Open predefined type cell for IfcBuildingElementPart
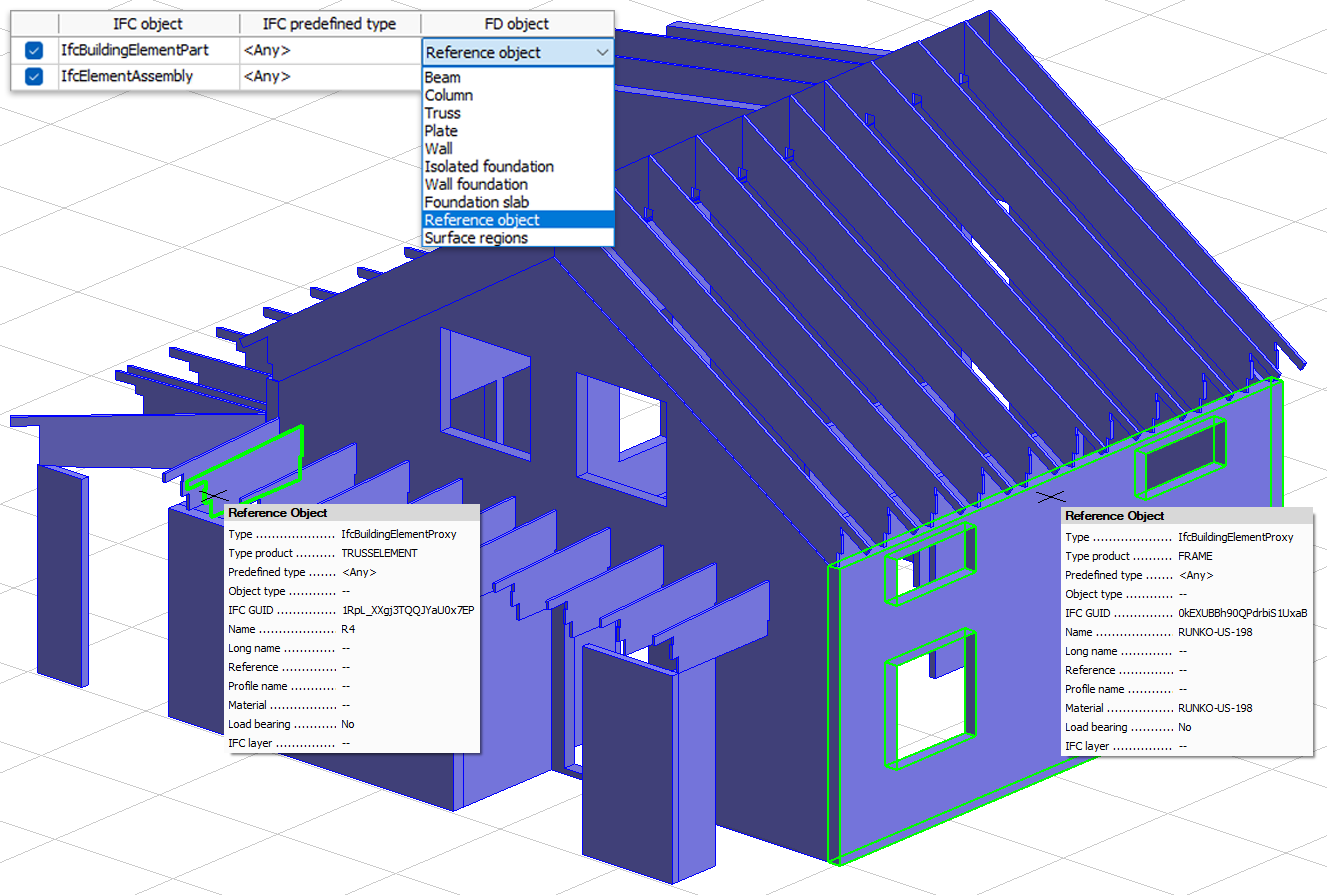Viewport: 1327px width, 895px height. [329, 51]
